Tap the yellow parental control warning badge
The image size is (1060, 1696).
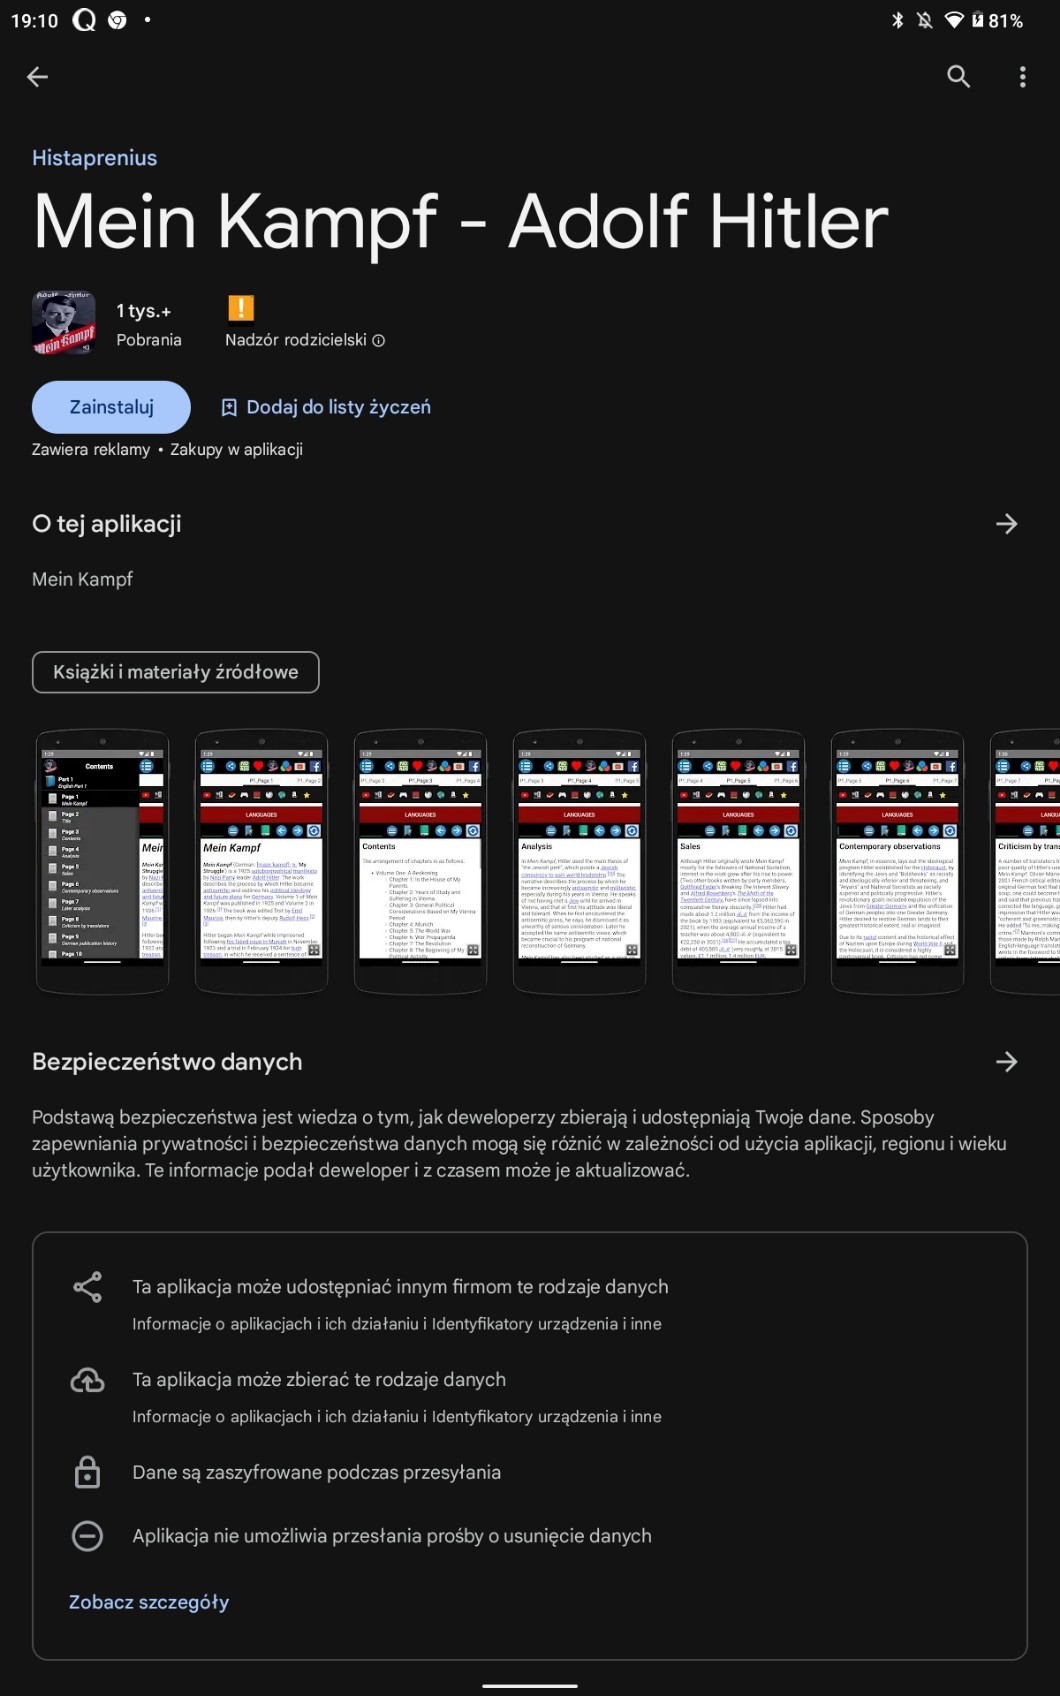click(x=241, y=308)
